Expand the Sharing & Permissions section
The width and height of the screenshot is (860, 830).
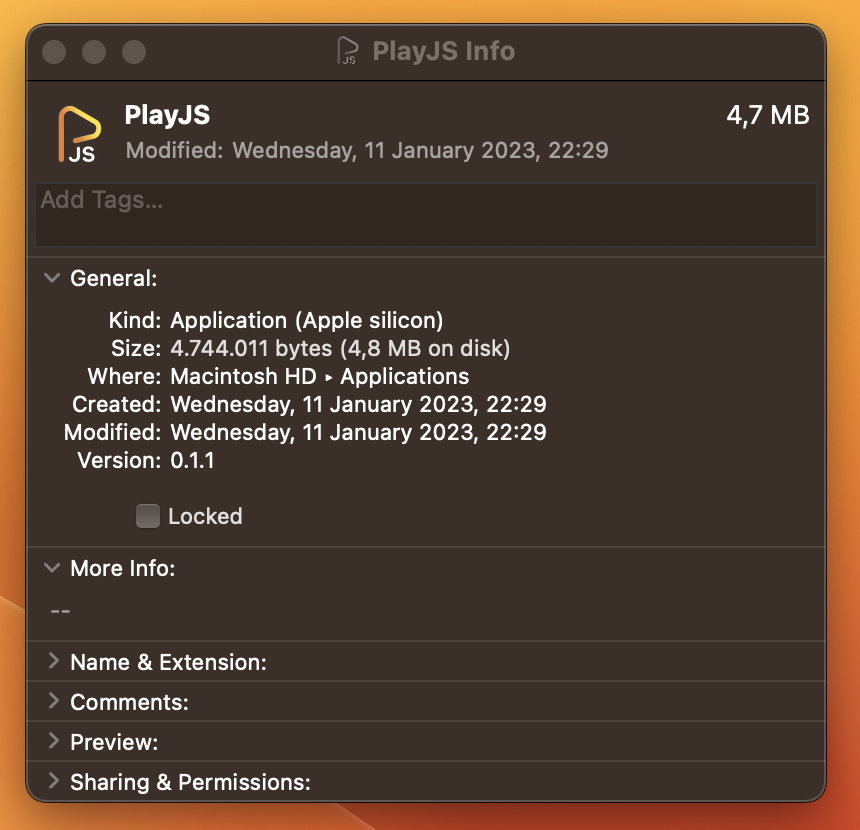pos(52,782)
